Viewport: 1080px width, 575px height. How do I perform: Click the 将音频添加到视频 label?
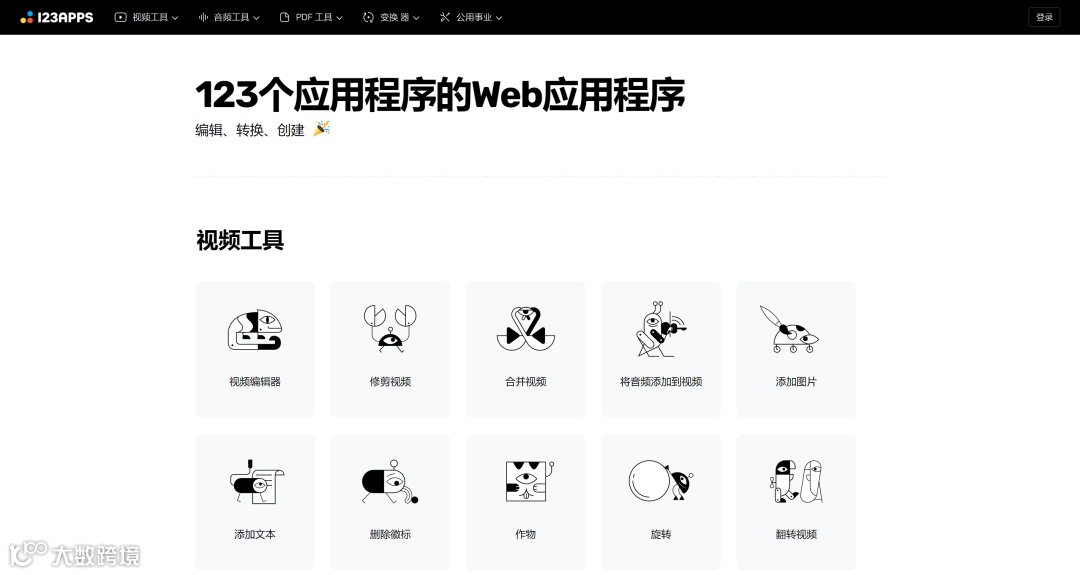pyautogui.click(x=661, y=381)
